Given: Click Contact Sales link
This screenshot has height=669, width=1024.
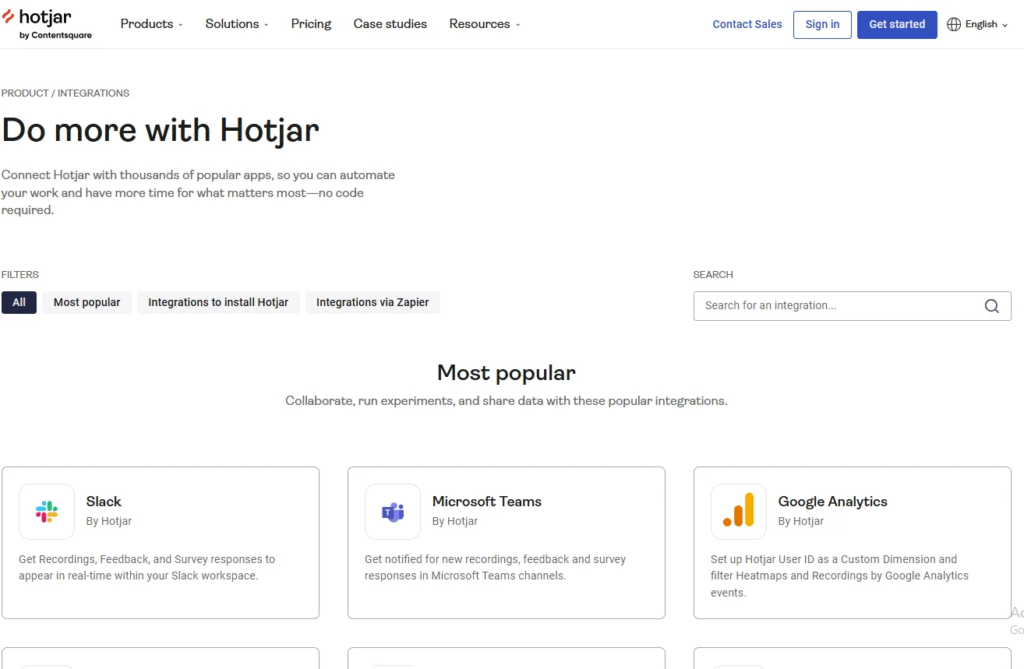Looking at the screenshot, I should [747, 24].
